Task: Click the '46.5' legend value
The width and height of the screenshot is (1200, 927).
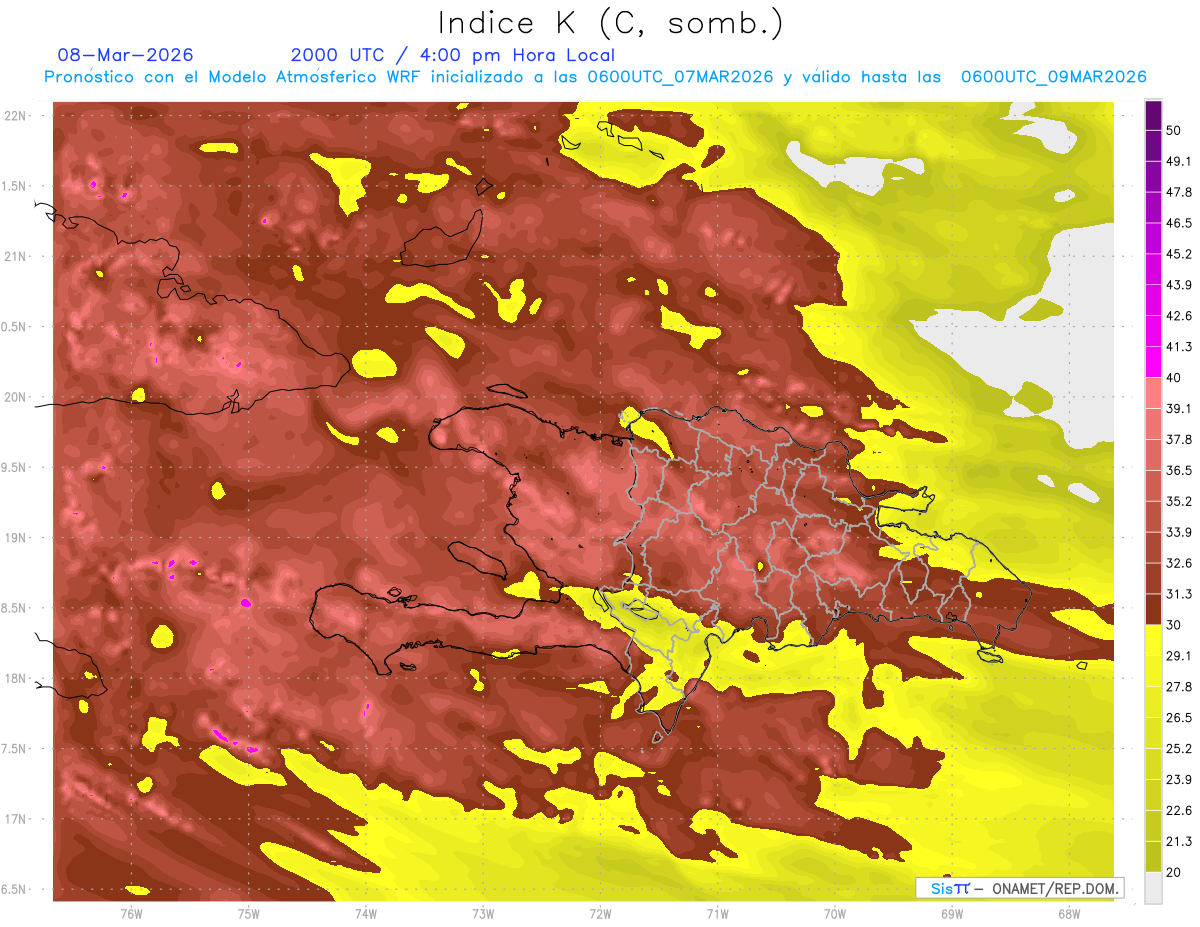Action: (x=1178, y=223)
